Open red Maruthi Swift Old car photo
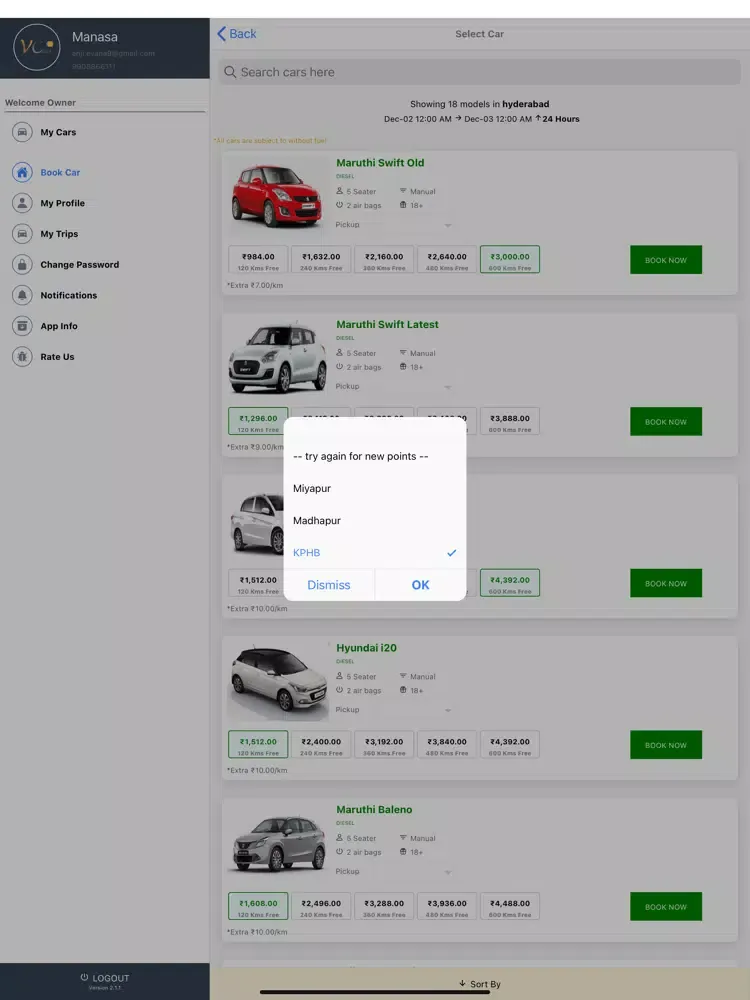The height and width of the screenshot is (1000, 750). pyautogui.click(x=277, y=195)
